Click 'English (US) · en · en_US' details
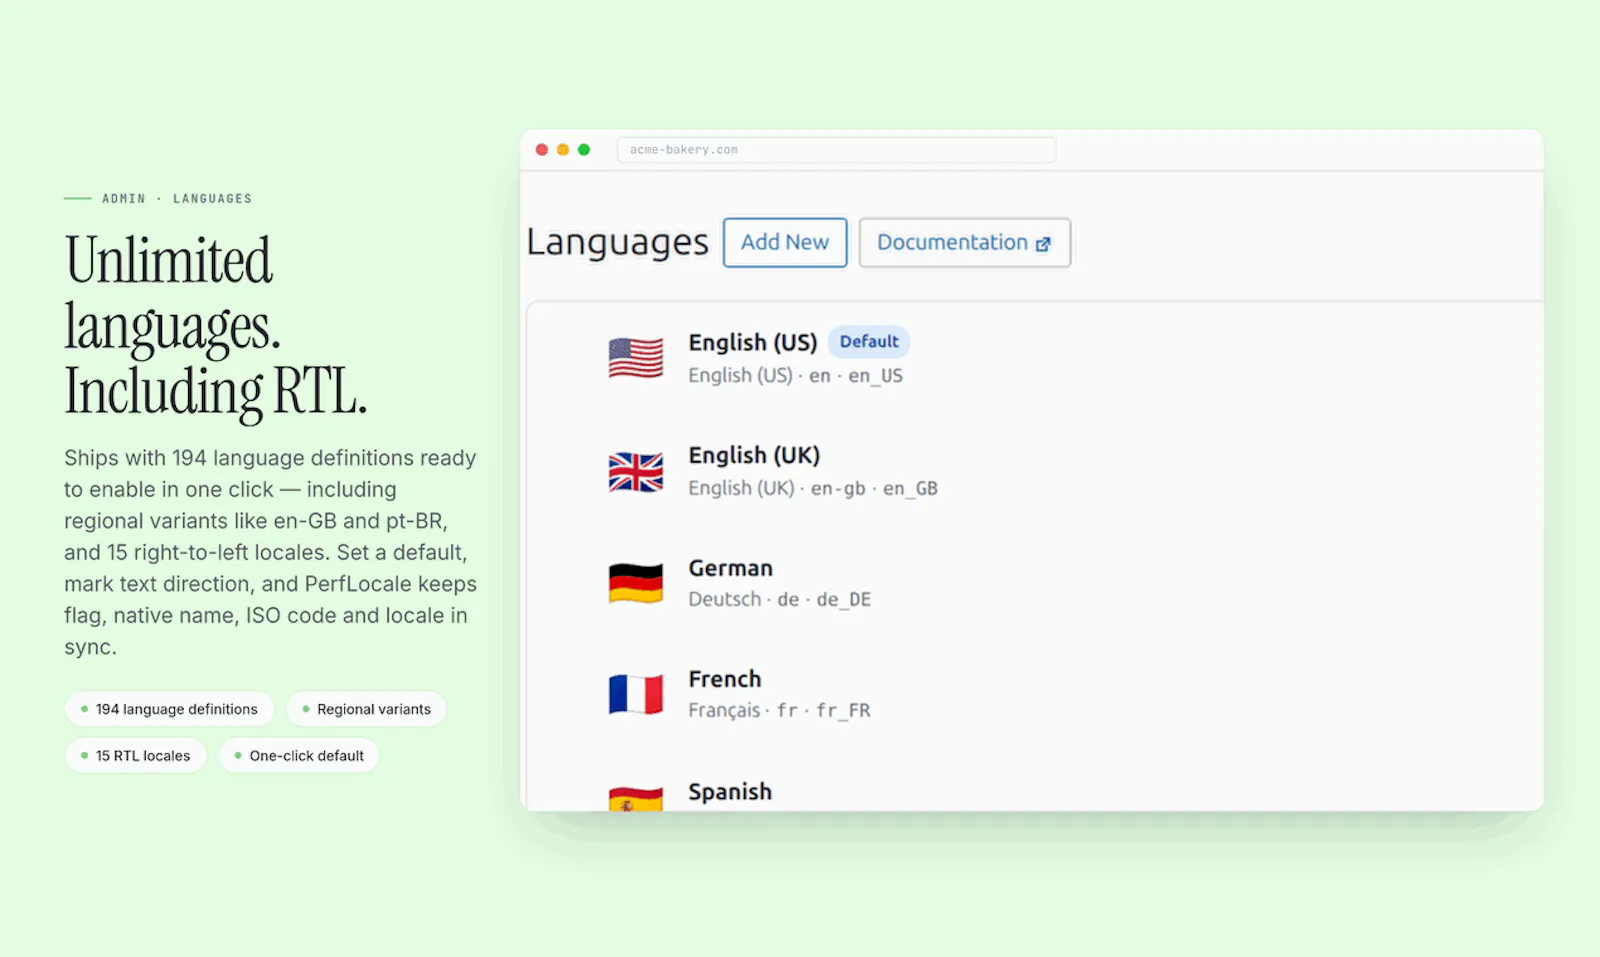The width and height of the screenshot is (1600, 957). pos(795,376)
